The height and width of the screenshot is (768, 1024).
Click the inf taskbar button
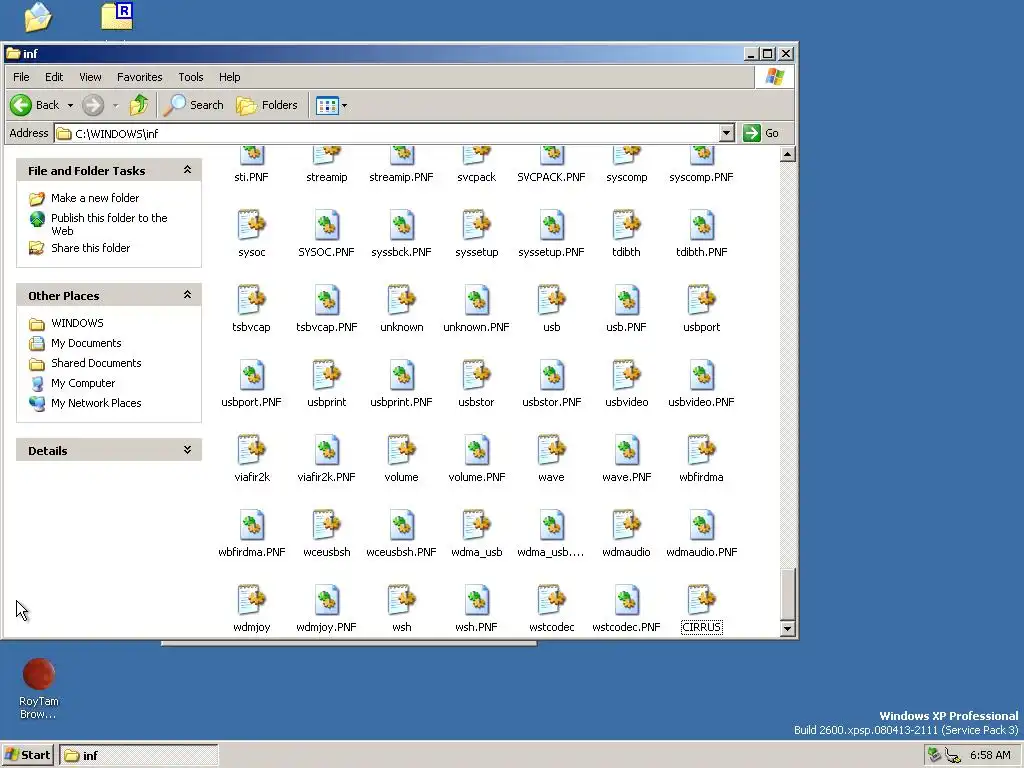(x=138, y=756)
